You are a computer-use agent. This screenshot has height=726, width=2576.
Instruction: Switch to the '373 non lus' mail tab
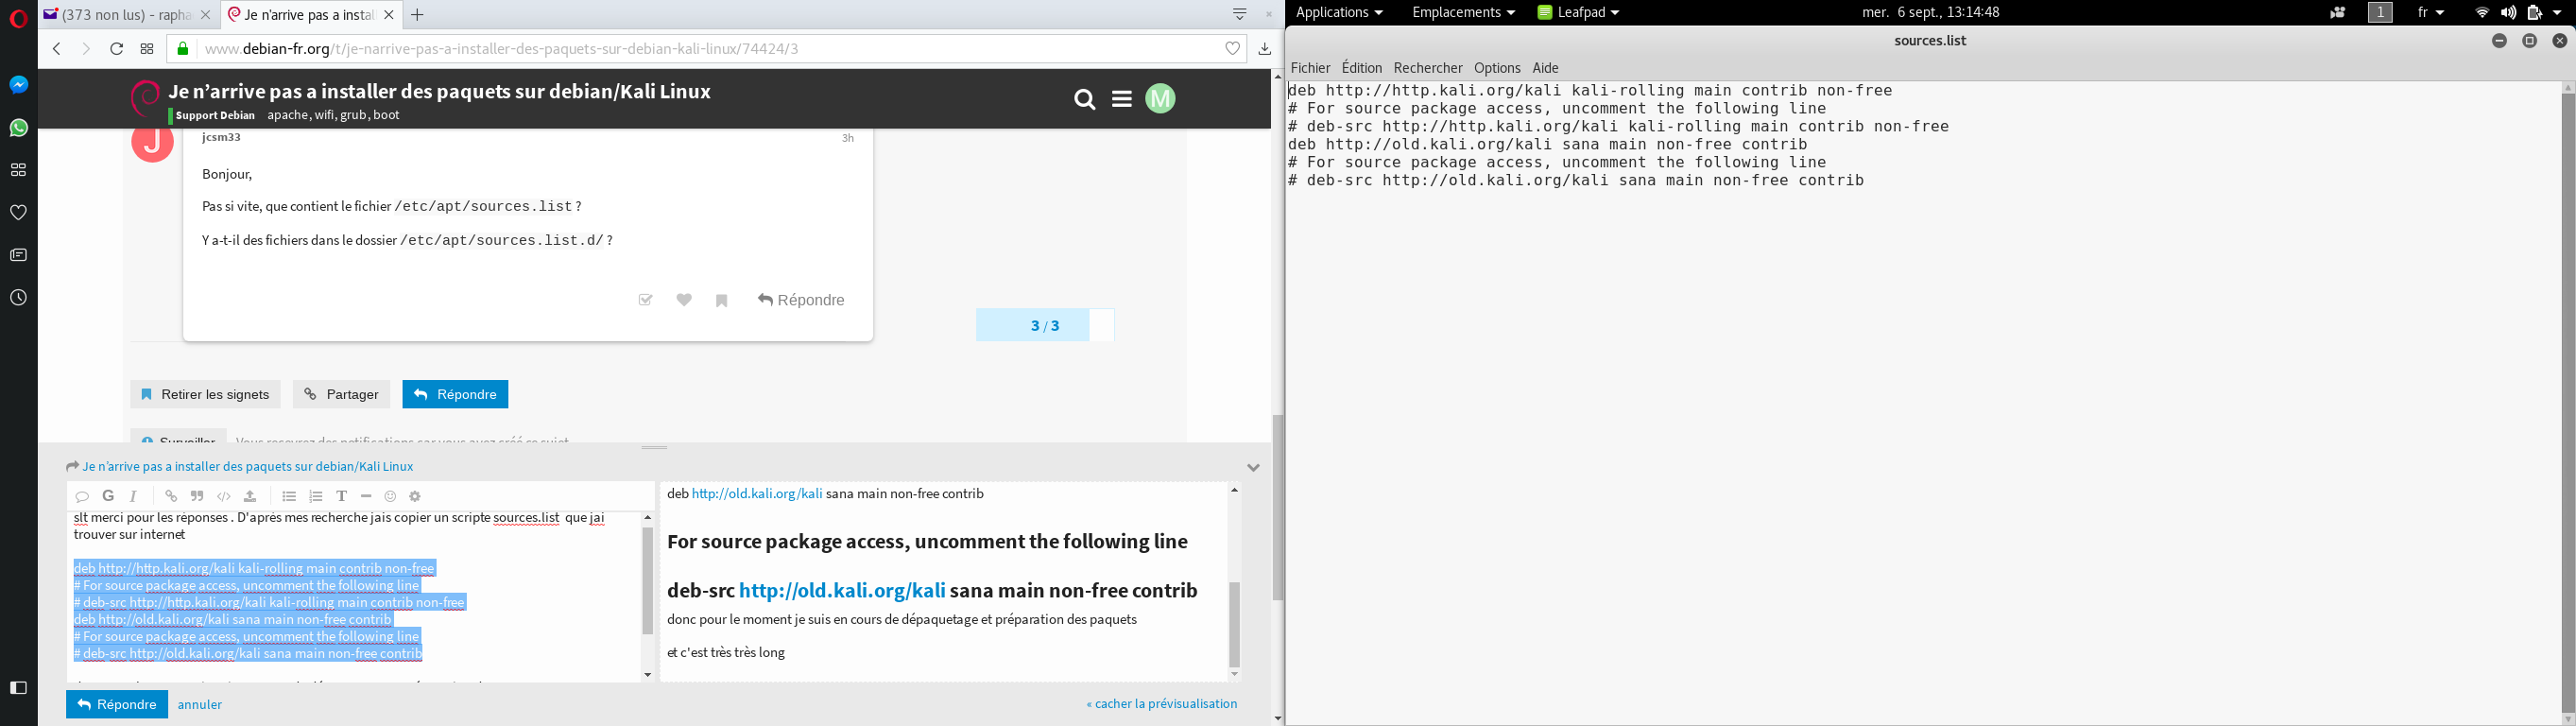(118, 15)
